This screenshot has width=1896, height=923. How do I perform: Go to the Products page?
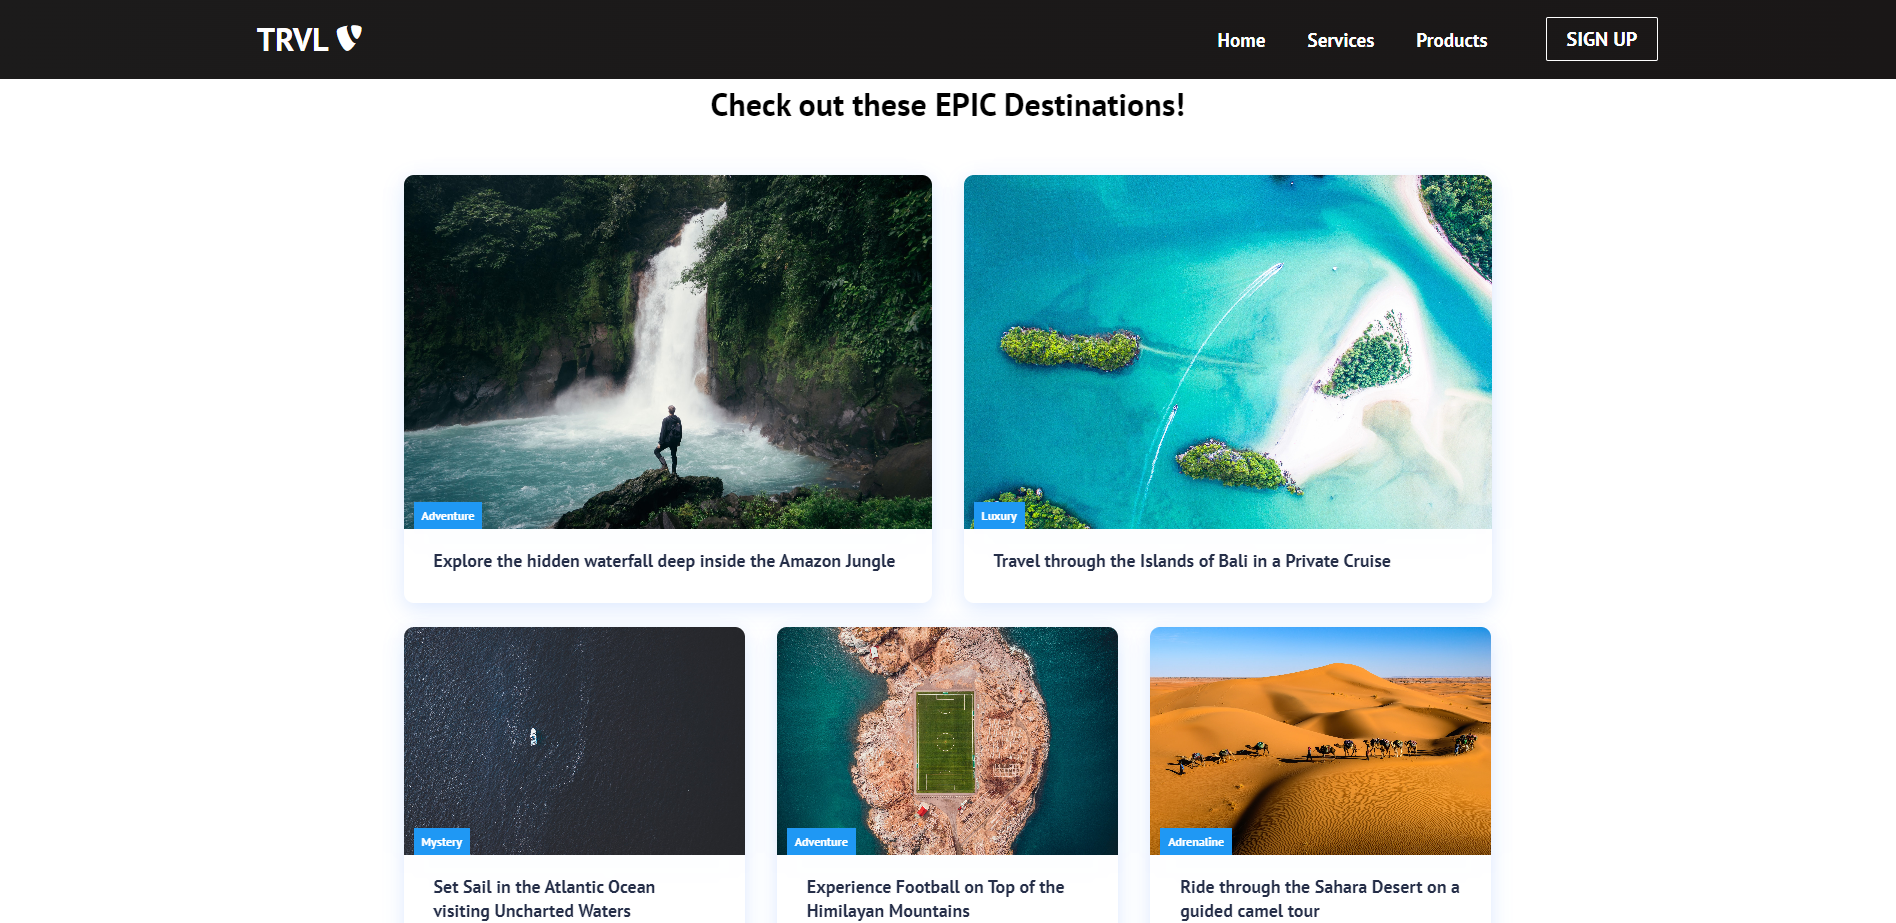point(1451,40)
